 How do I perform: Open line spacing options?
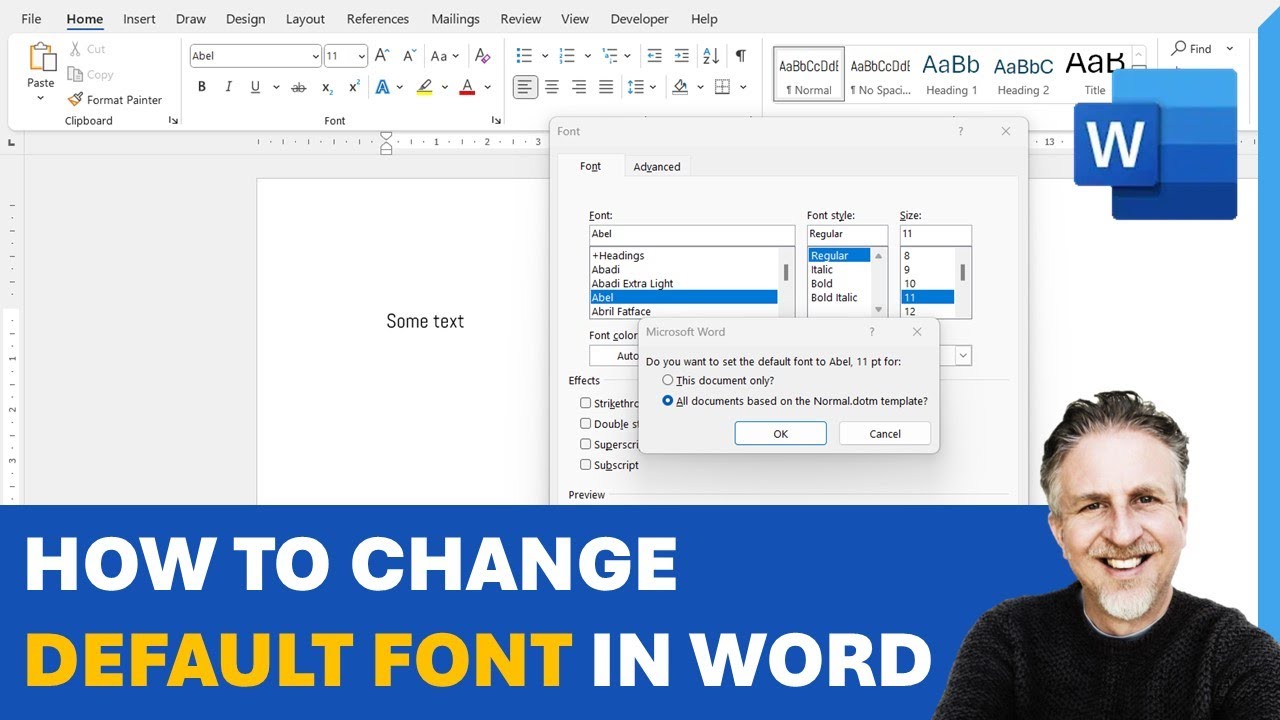tap(635, 87)
